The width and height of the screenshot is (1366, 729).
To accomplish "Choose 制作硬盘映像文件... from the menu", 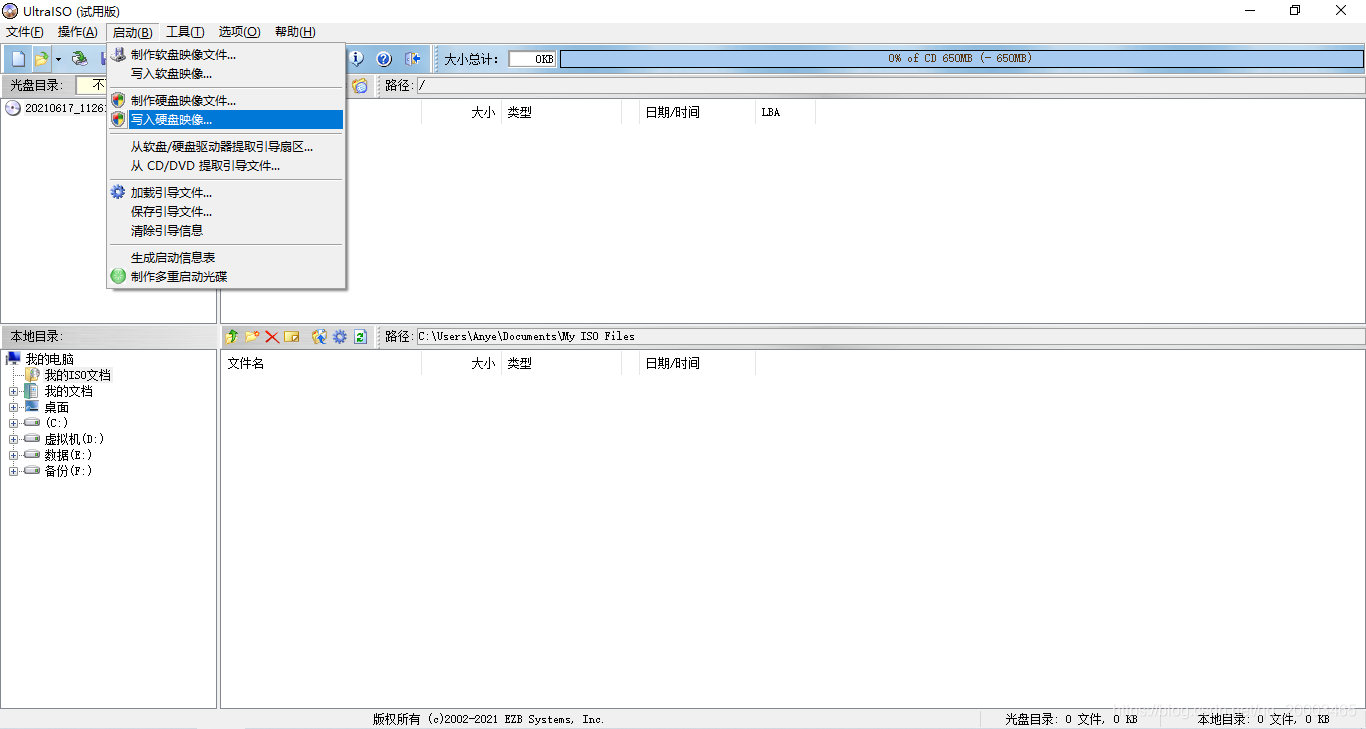I will pyautogui.click(x=226, y=100).
